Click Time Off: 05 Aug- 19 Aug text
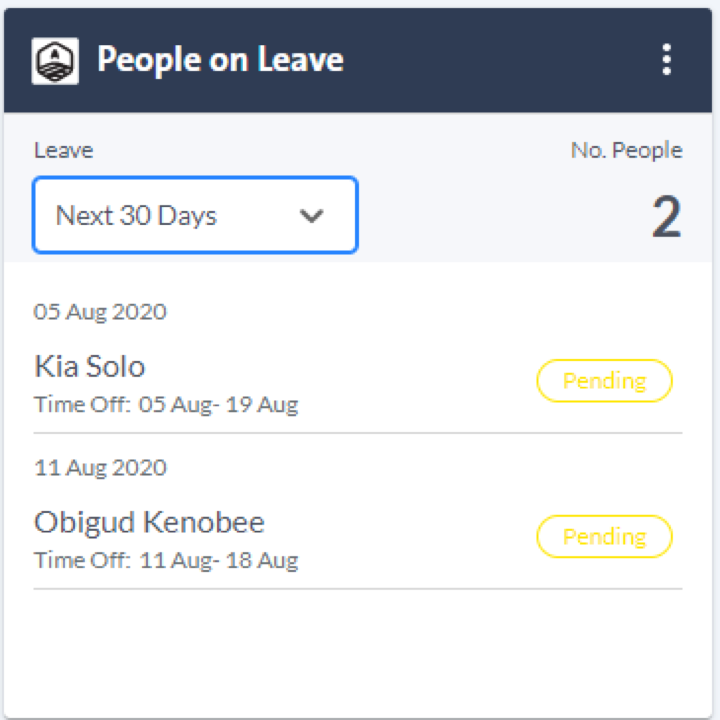This screenshot has height=720, width=720. pyautogui.click(x=166, y=405)
